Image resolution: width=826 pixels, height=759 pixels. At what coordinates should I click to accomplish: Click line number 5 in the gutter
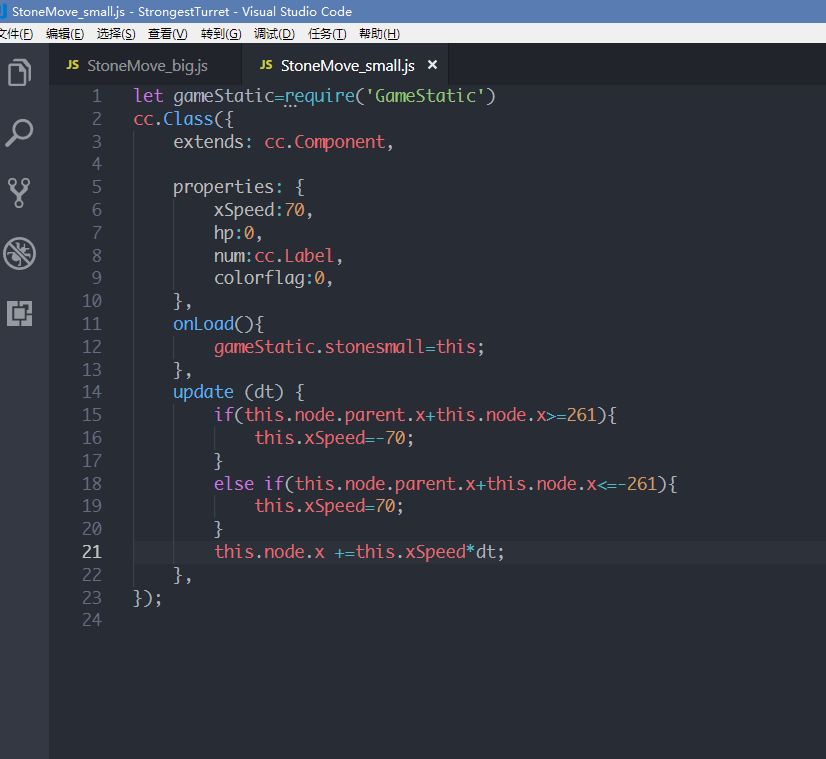(97, 187)
